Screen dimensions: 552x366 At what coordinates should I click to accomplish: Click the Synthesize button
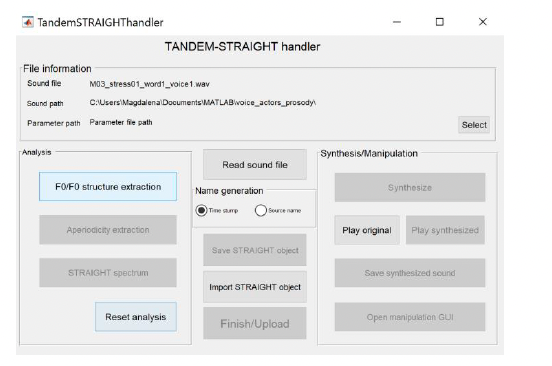tap(410, 188)
